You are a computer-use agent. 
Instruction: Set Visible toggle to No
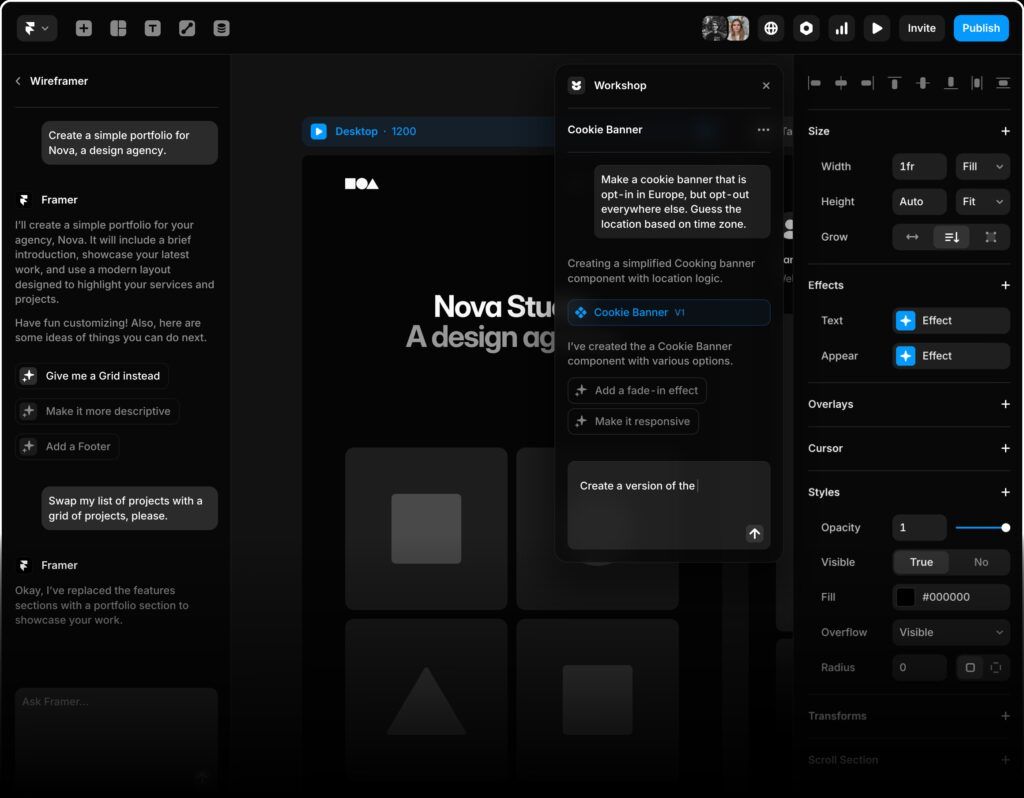(x=980, y=562)
